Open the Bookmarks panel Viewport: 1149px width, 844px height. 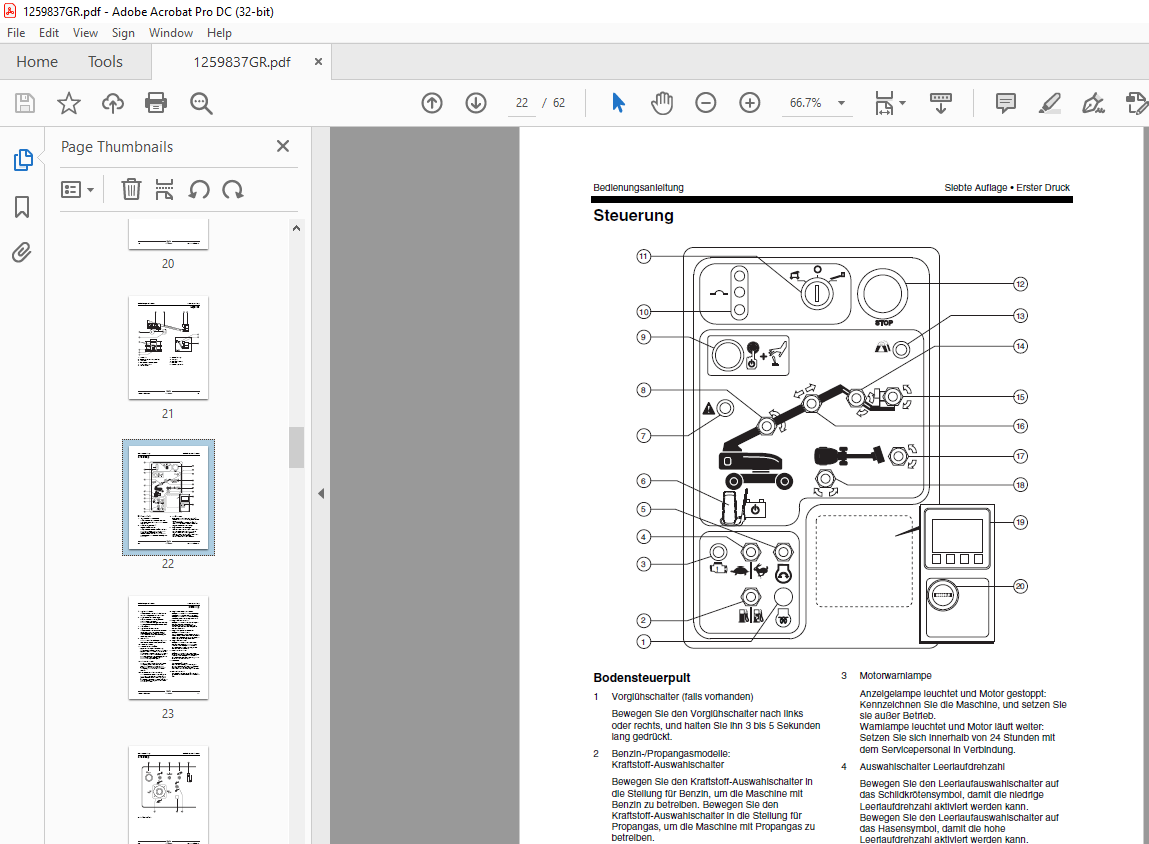coord(22,207)
